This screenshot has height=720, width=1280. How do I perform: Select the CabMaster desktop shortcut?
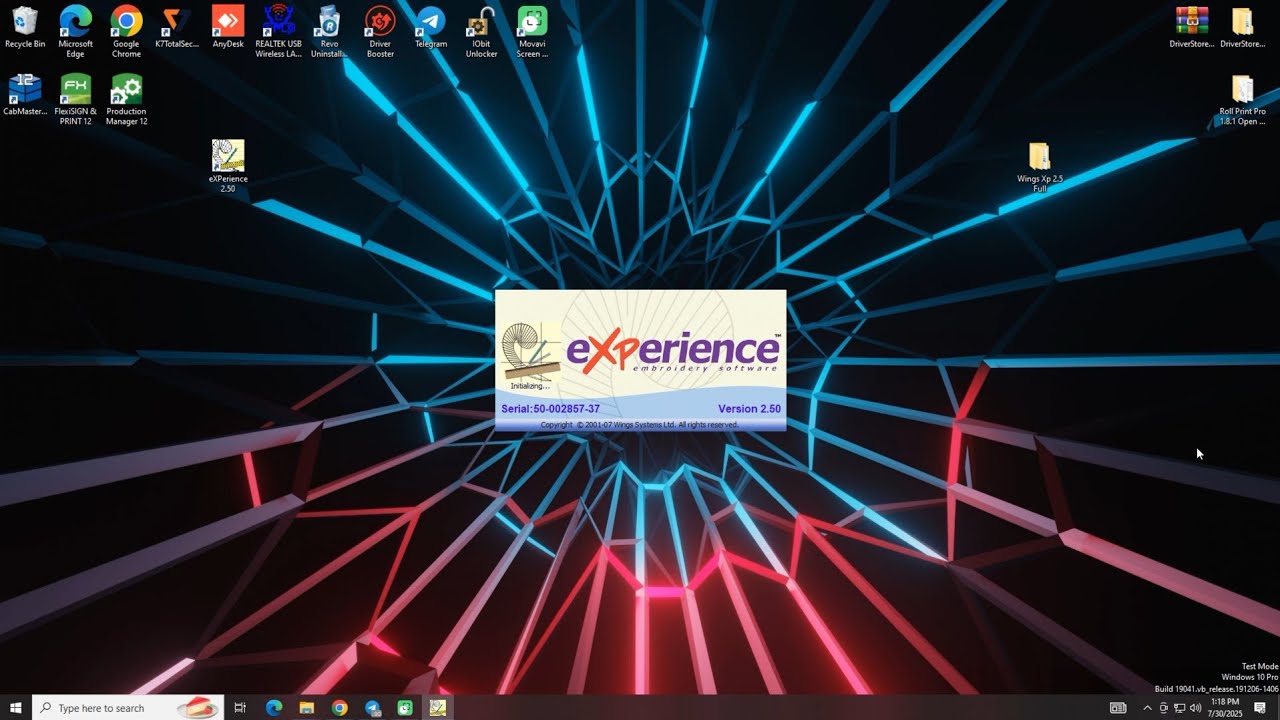tap(25, 95)
